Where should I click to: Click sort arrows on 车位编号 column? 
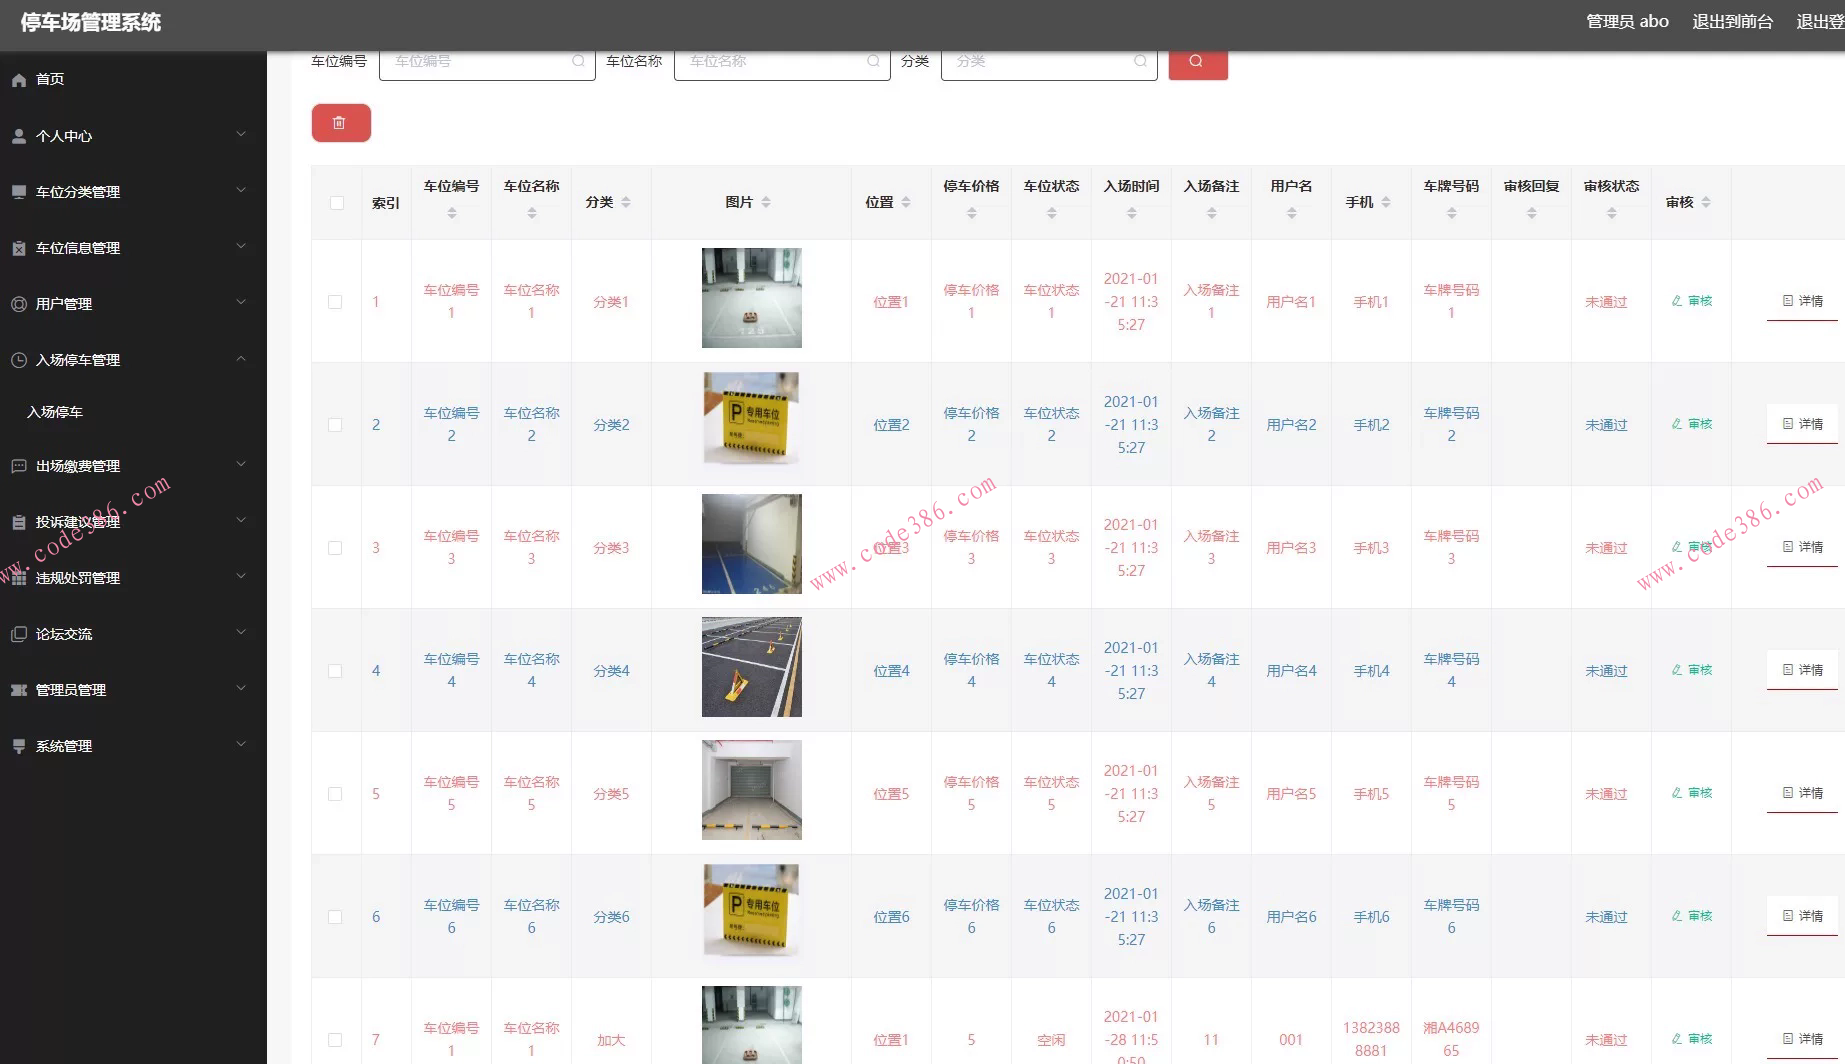pos(451,213)
